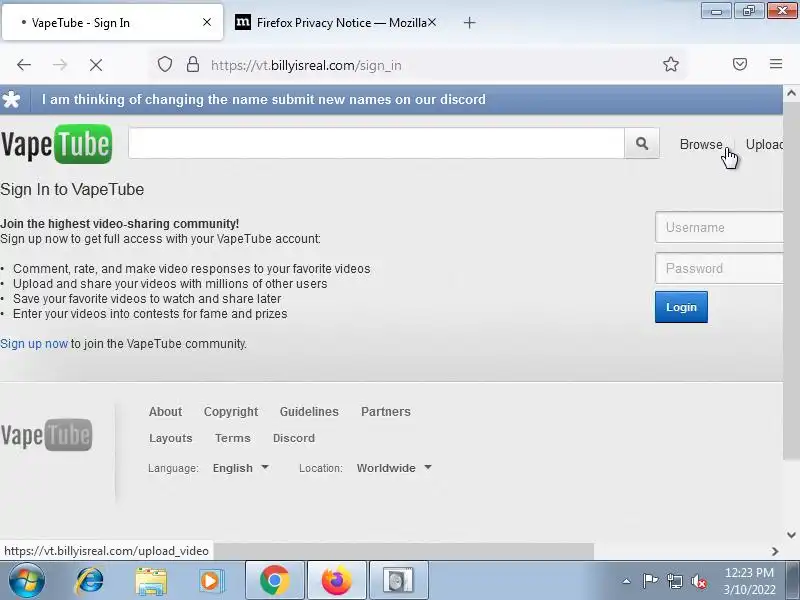The height and width of the screenshot is (600, 800).
Task: Open the Guidelines footer link
Action: click(x=309, y=412)
